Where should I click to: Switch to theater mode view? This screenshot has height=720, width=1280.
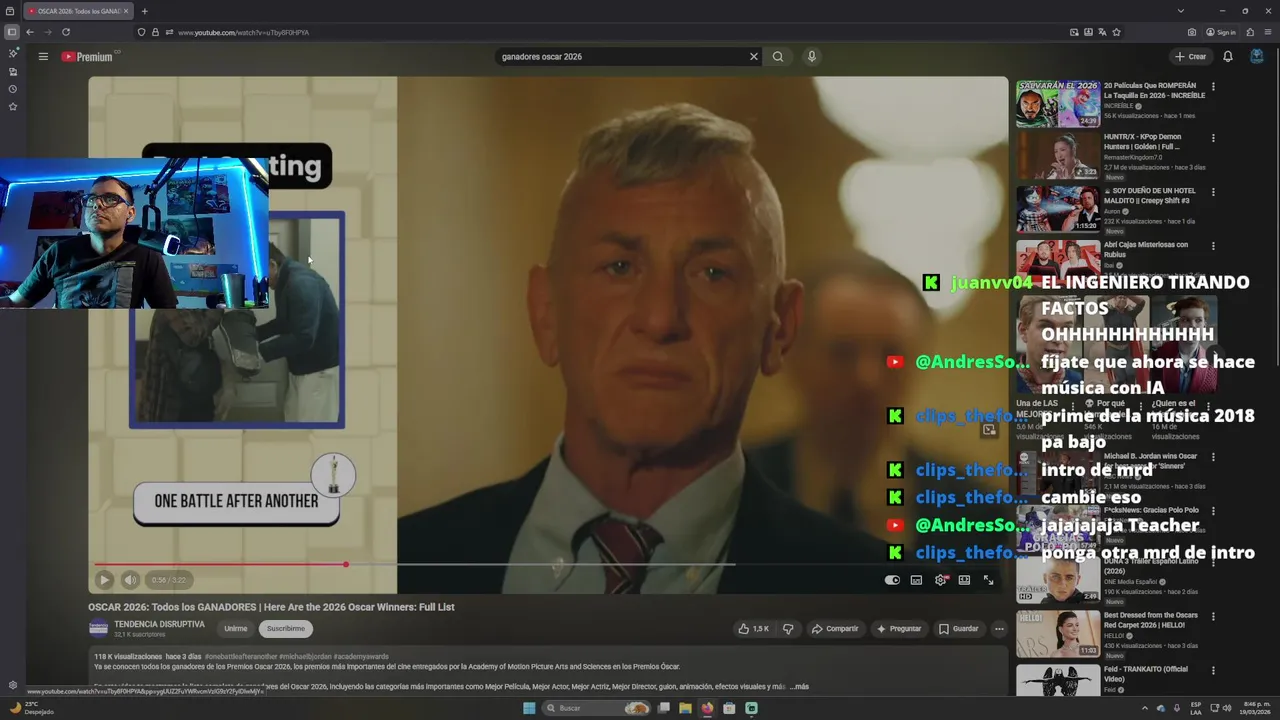click(x=964, y=580)
